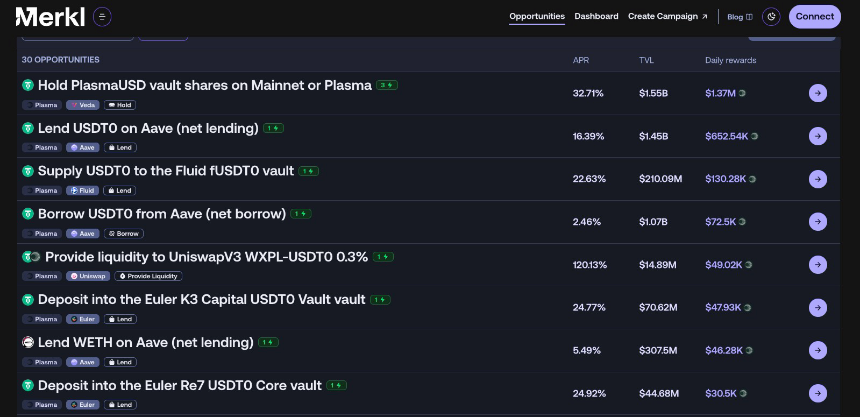This screenshot has height=417, width=860.
Task: Sort by Daily rewards column header
Action: point(730,60)
